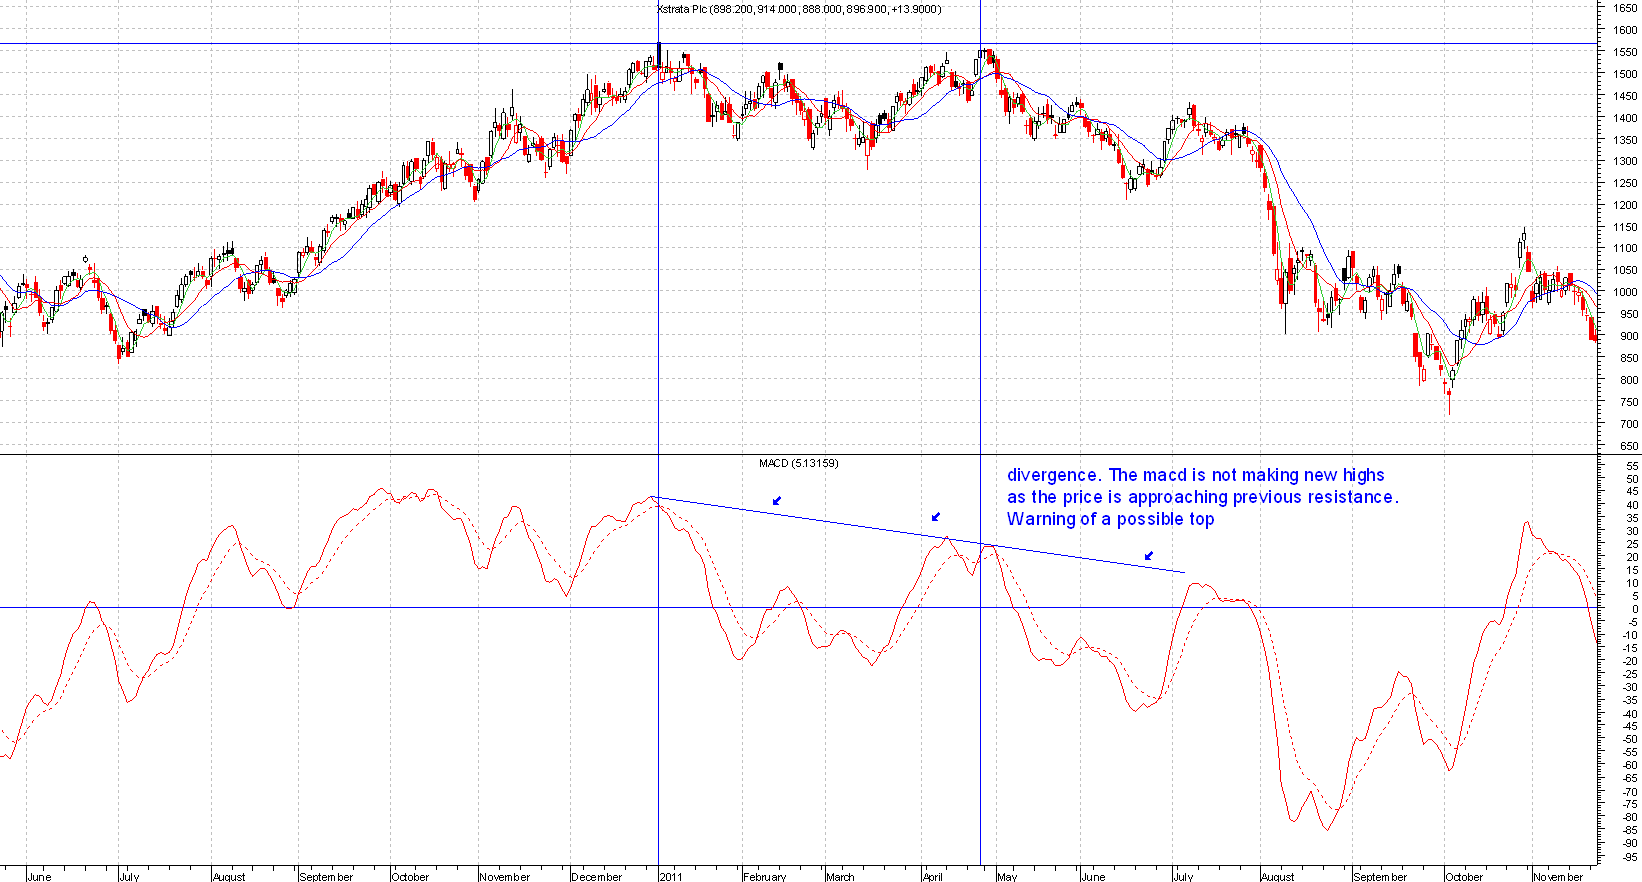Select the Xstrata Plc chart title
This screenshot has width=1642, height=882.
click(798, 9)
